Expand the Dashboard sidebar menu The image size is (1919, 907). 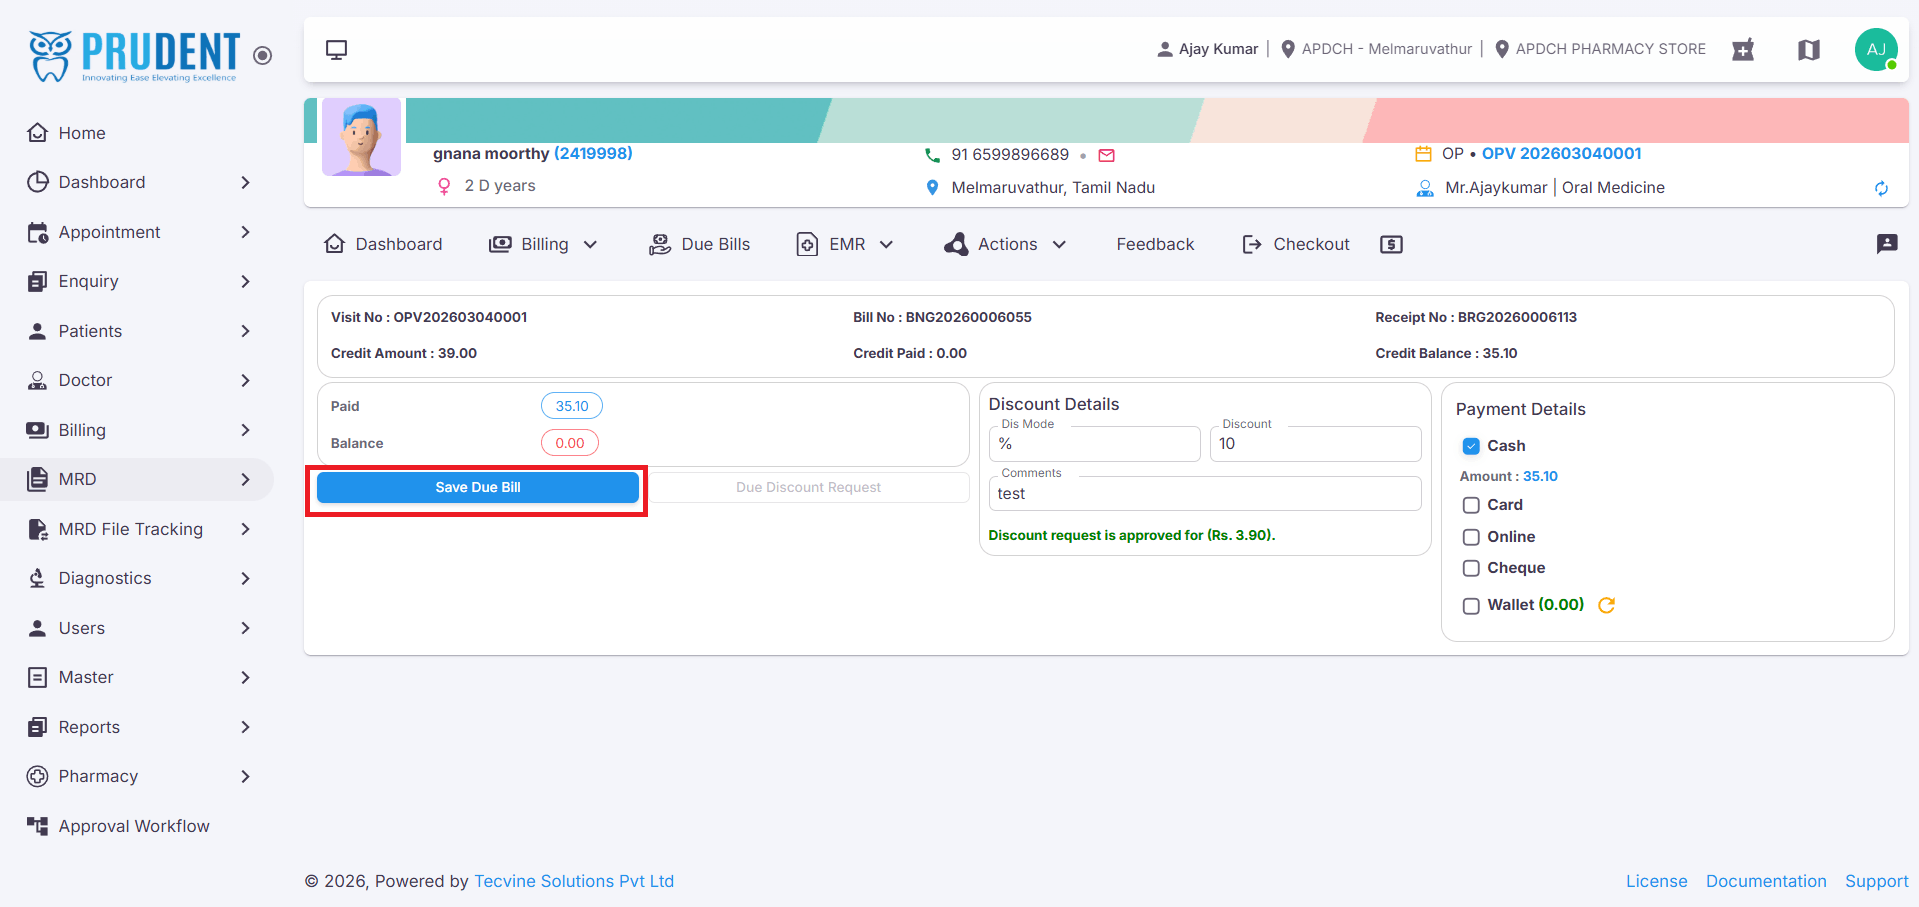tap(245, 182)
